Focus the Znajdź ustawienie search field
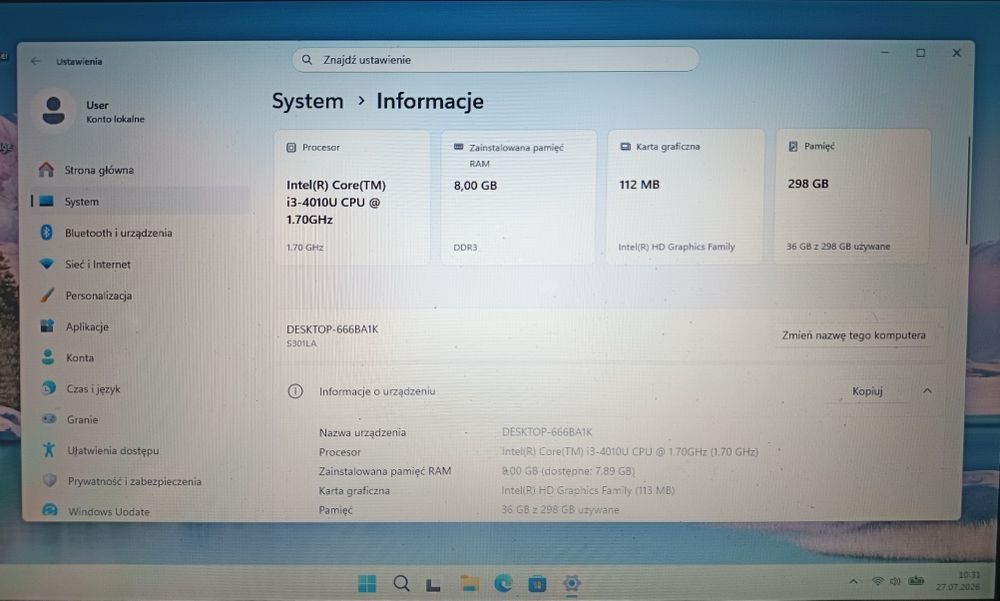 click(x=496, y=59)
